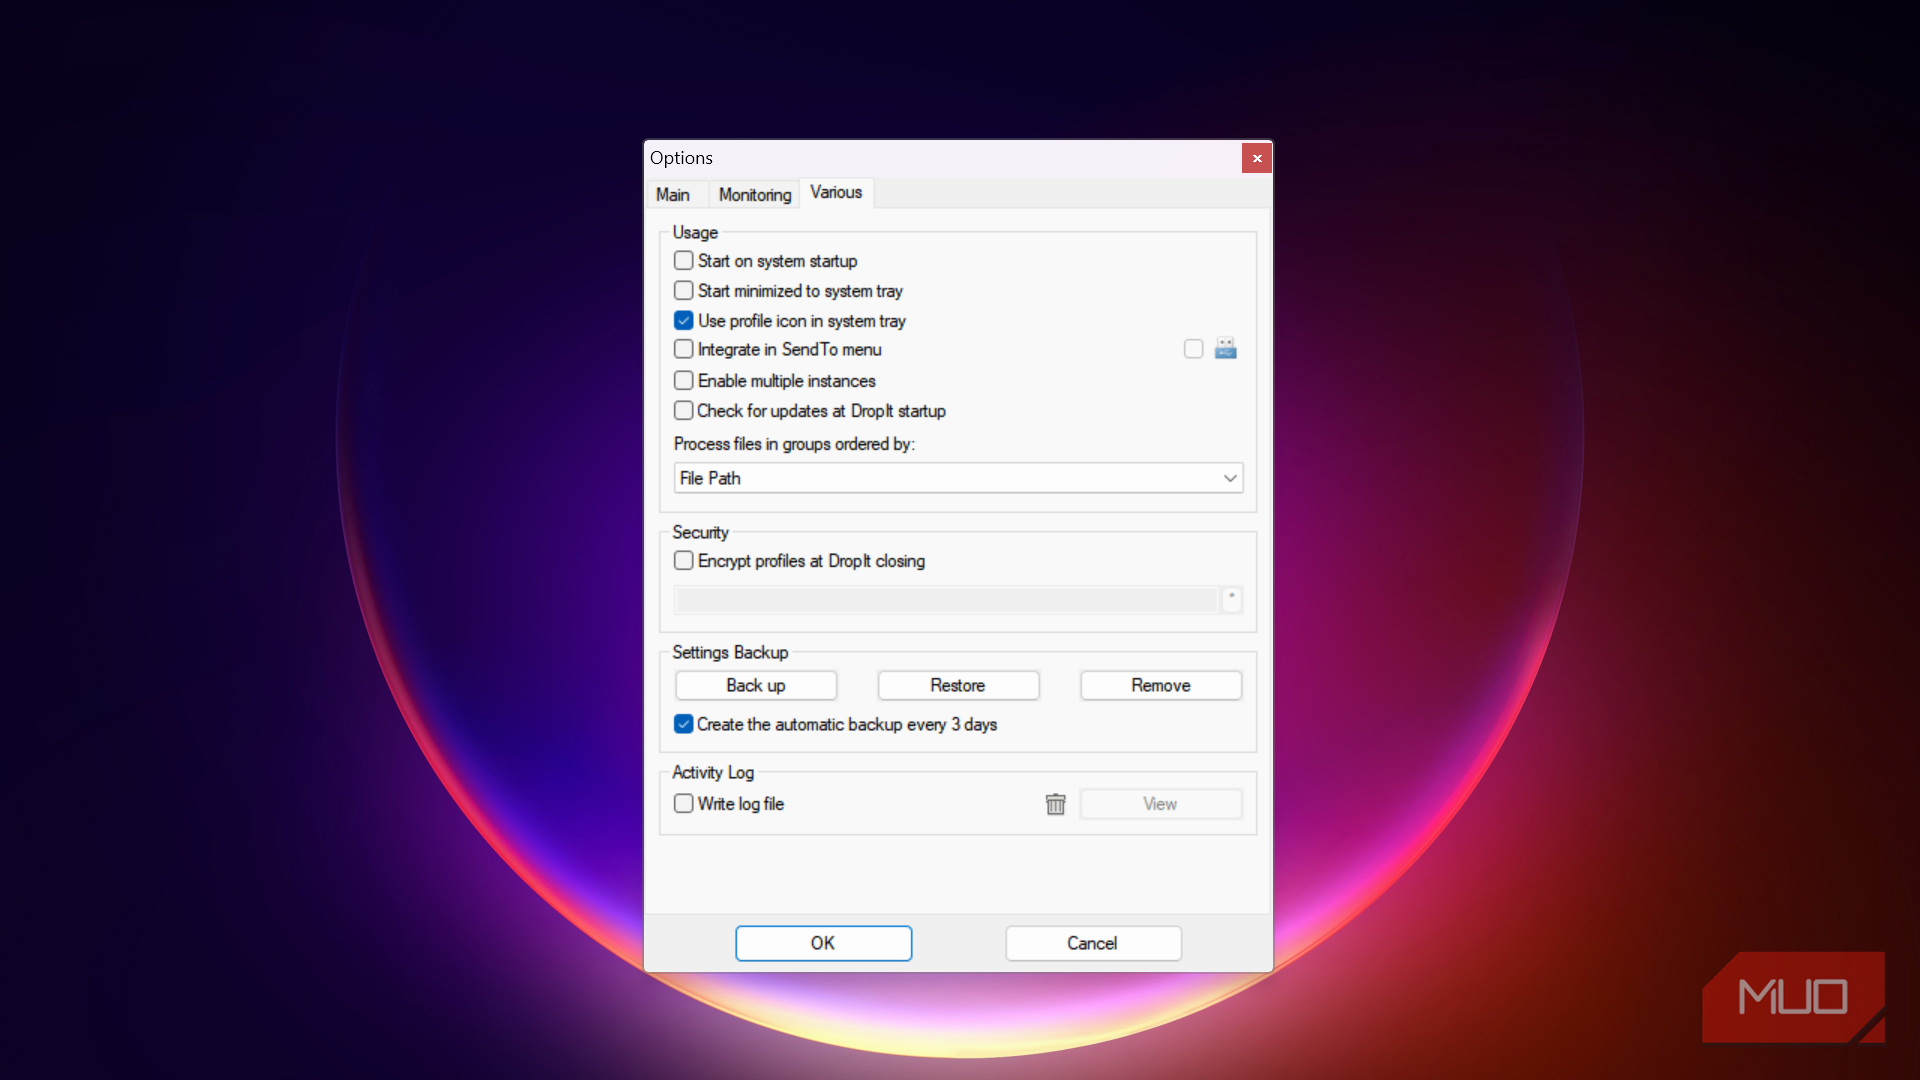Click the Cancel button
The height and width of the screenshot is (1080, 1920).
pos(1093,943)
